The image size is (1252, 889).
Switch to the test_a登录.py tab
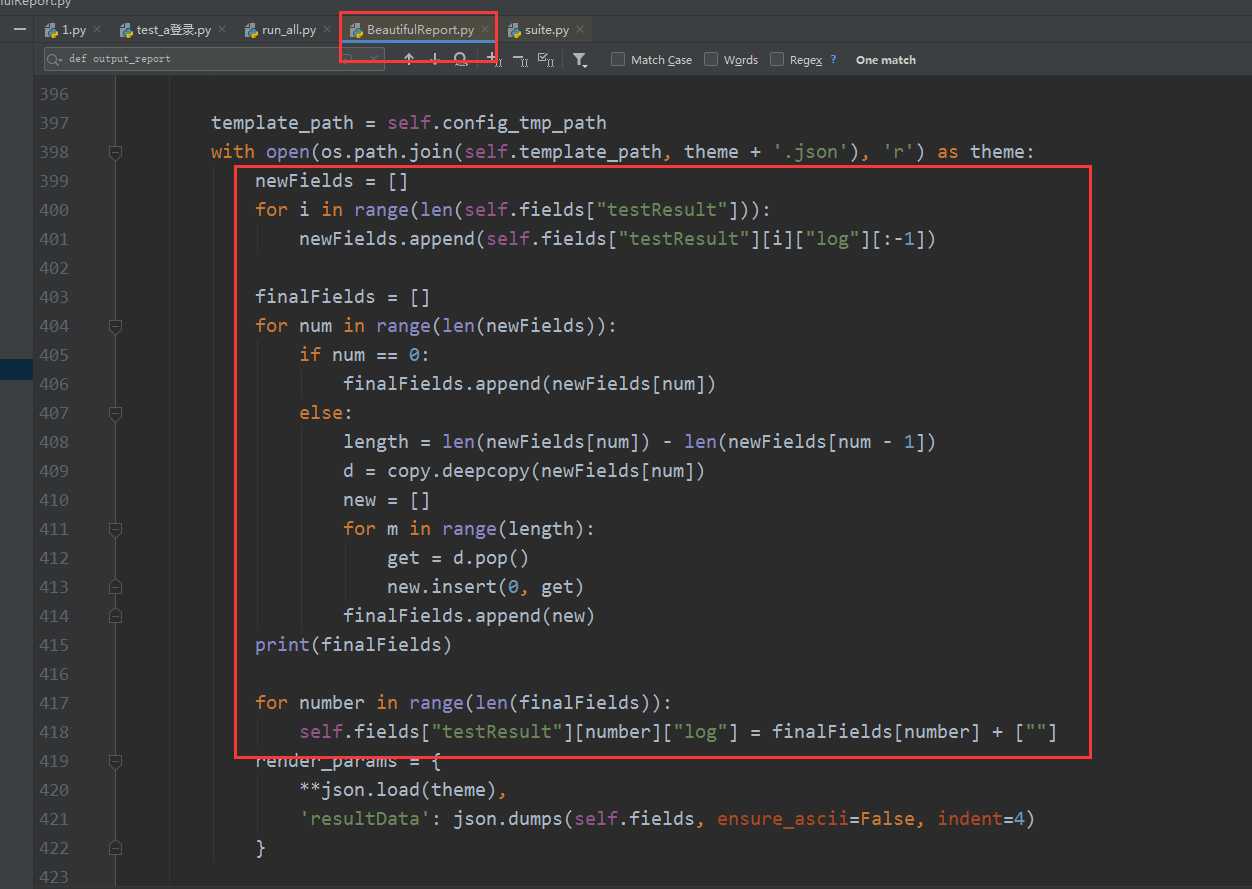click(172, 29)
